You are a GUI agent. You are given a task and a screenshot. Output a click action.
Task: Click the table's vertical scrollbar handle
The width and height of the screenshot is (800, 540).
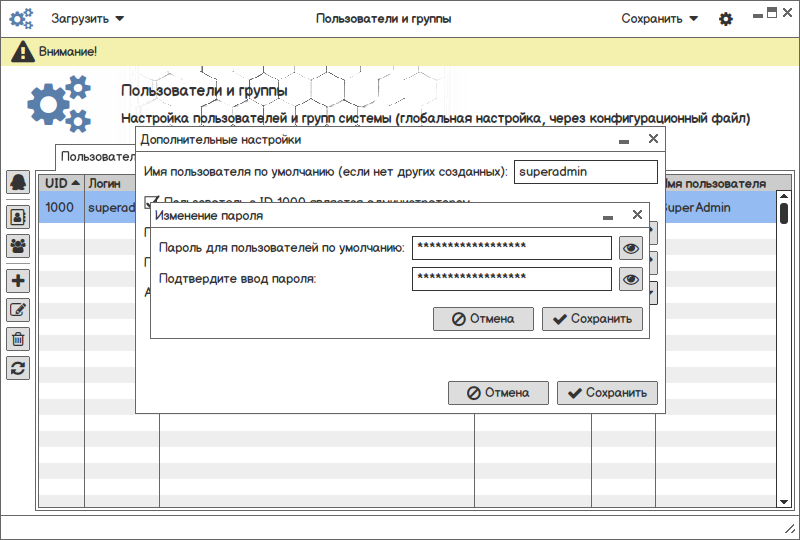tap(784, 212)
